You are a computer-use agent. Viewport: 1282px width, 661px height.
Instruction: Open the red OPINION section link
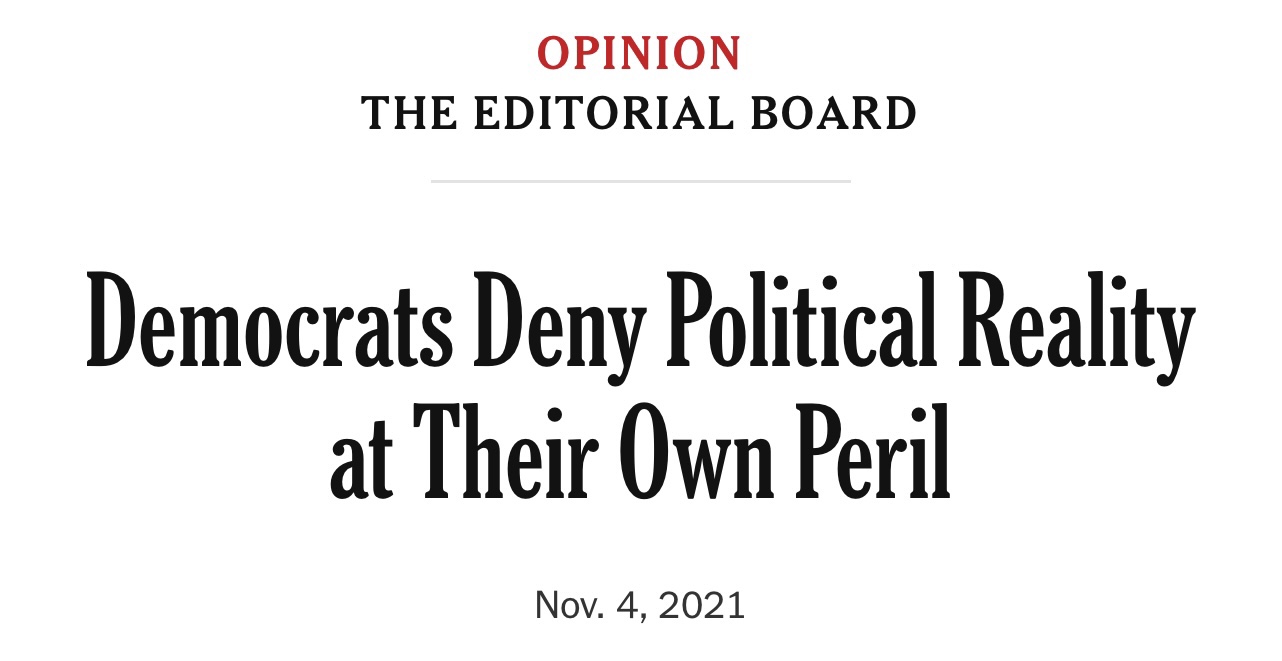[640, 53]
